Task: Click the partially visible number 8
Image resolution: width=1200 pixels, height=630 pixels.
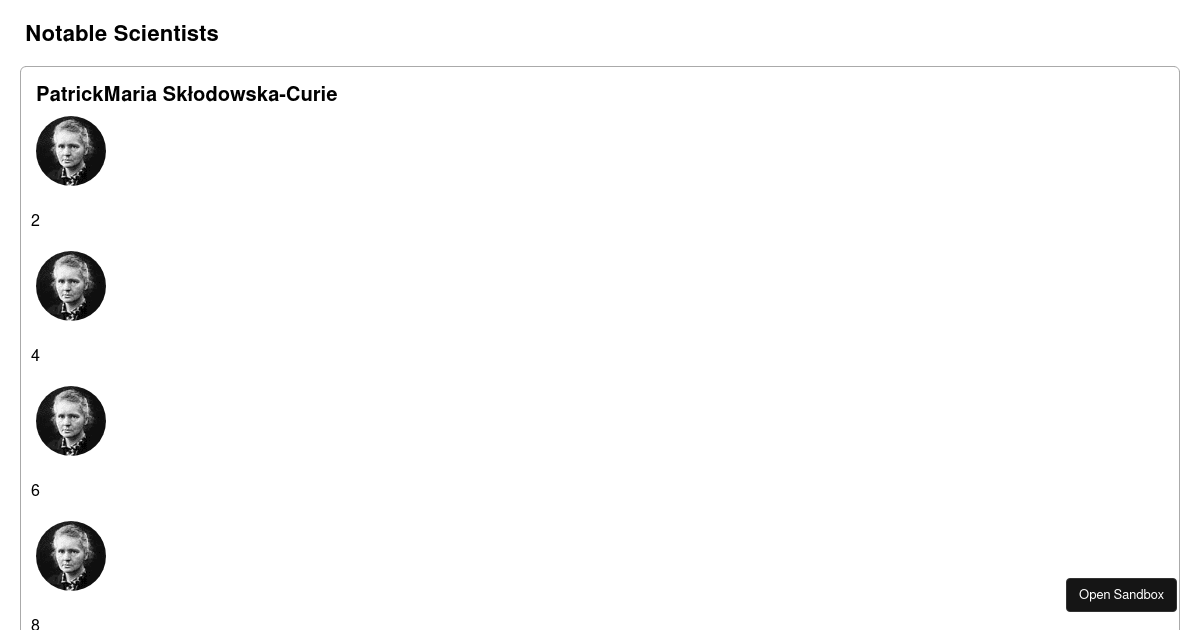Action: coord(35,624)
